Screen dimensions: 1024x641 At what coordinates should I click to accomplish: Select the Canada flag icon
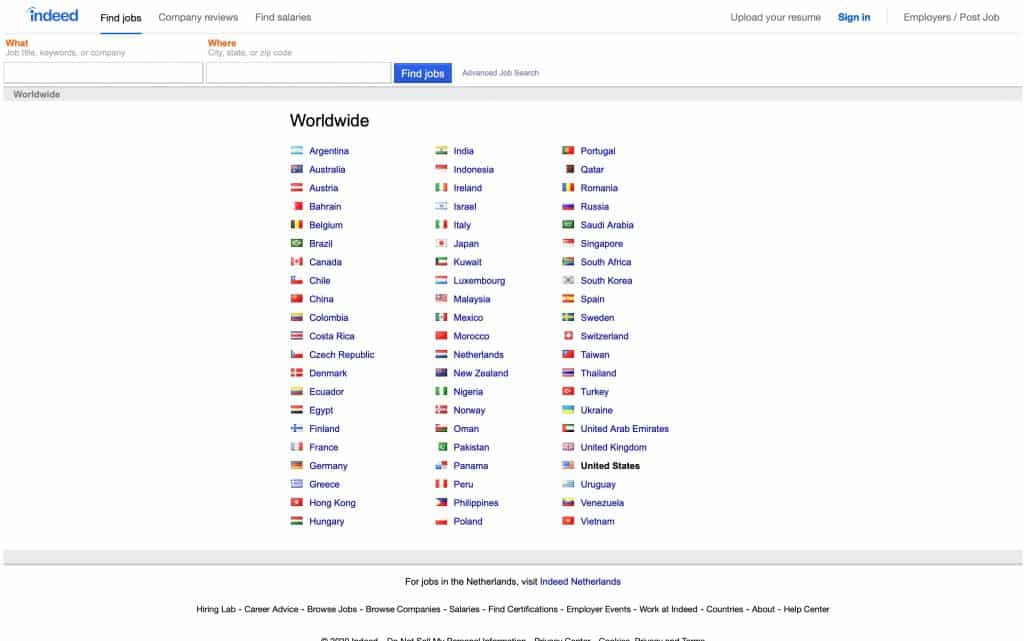click(x=297, y=262)
